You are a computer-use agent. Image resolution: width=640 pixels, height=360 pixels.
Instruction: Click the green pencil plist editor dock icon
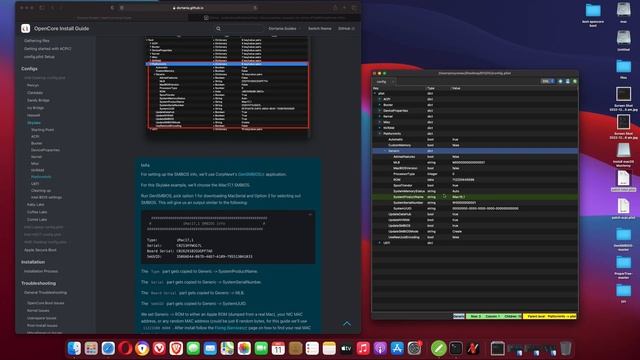click(439, 348)
